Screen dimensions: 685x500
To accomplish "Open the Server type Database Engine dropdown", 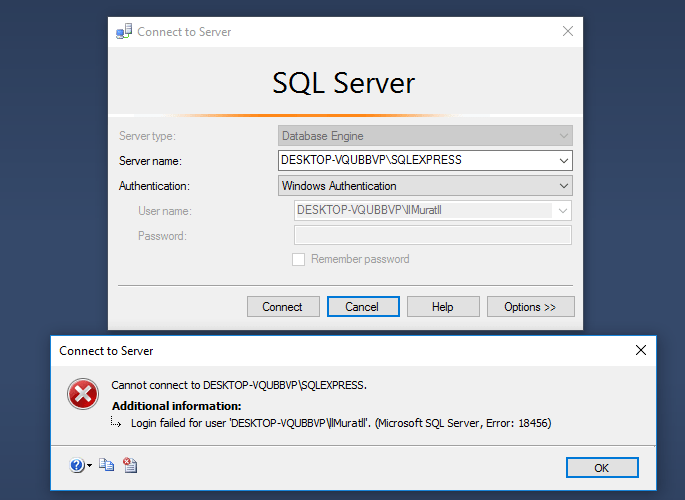I will [425, 136].
